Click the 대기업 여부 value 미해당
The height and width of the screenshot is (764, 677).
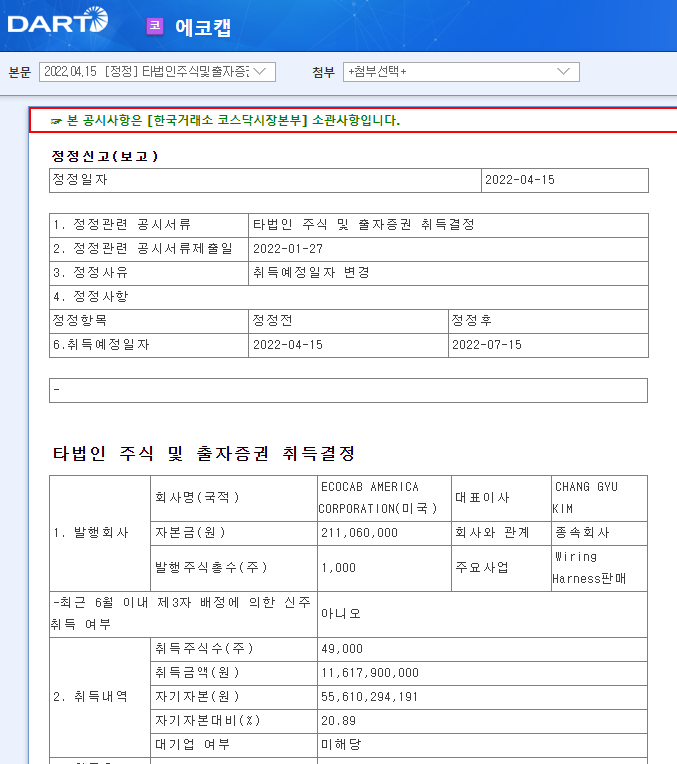pos(341,745)
